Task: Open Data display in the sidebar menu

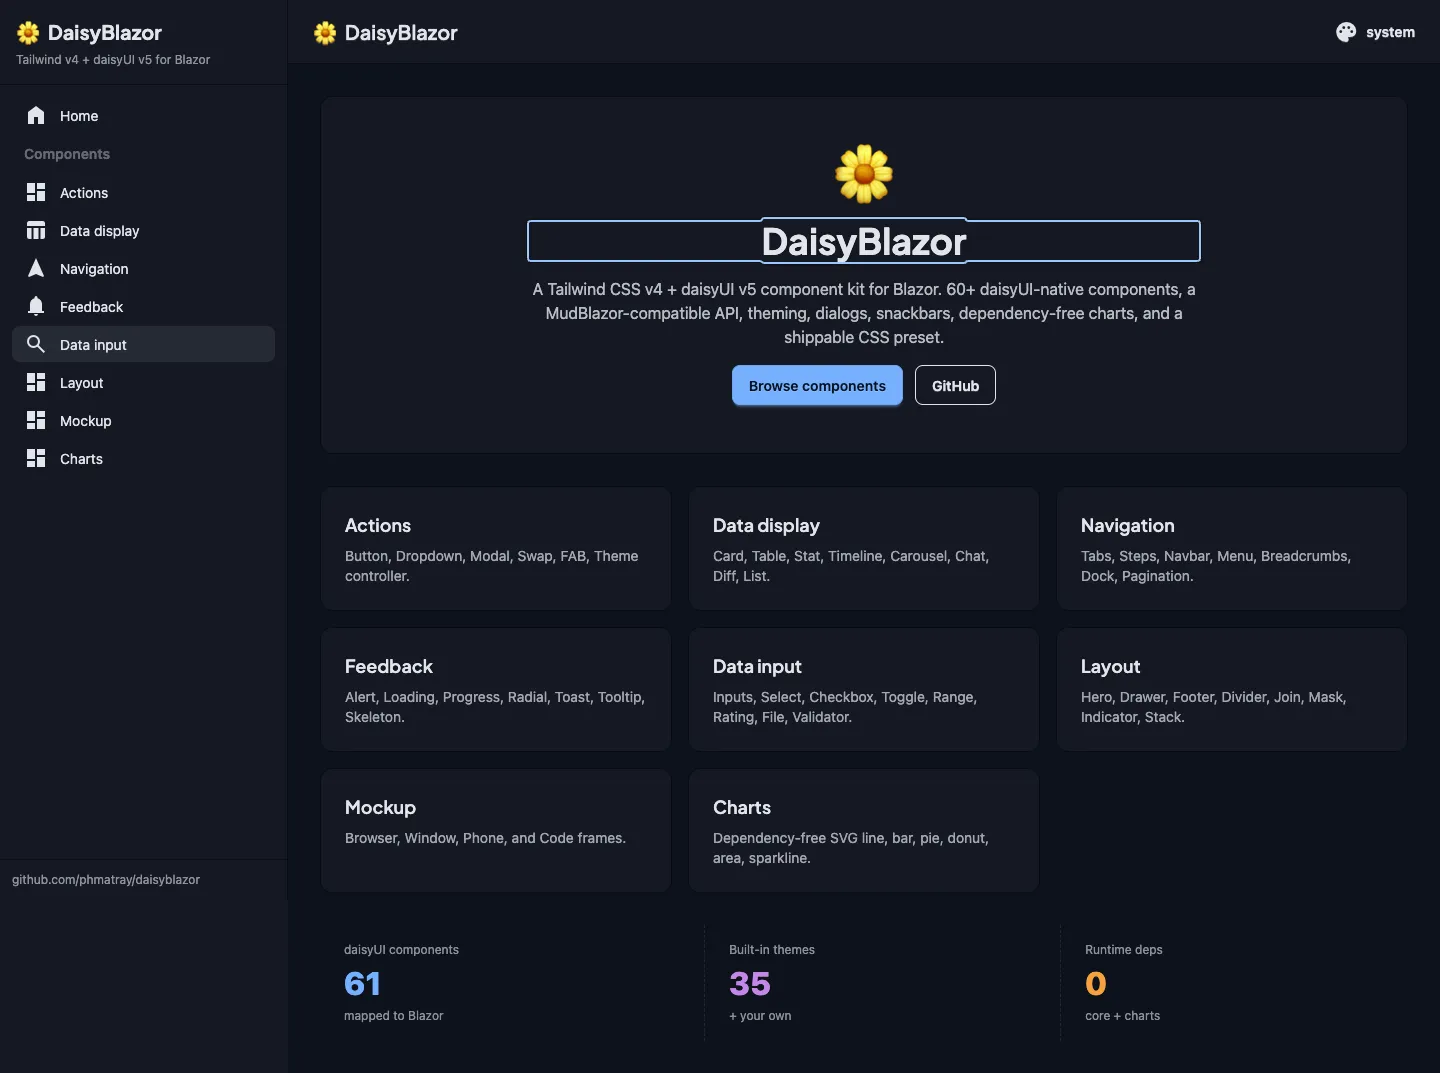Action: point(143,231)
